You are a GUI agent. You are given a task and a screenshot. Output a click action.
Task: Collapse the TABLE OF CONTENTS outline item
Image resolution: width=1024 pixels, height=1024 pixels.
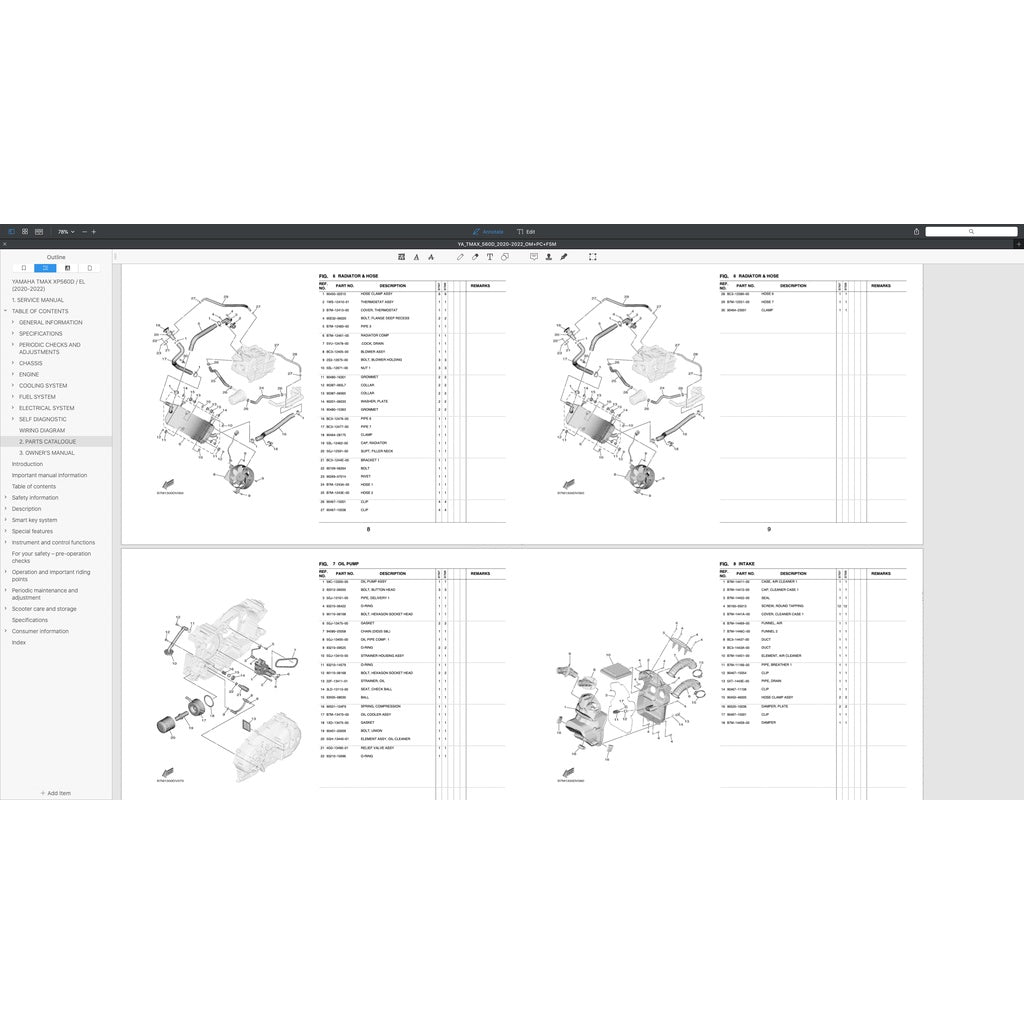pyautogui.click(x=5, y=311)
